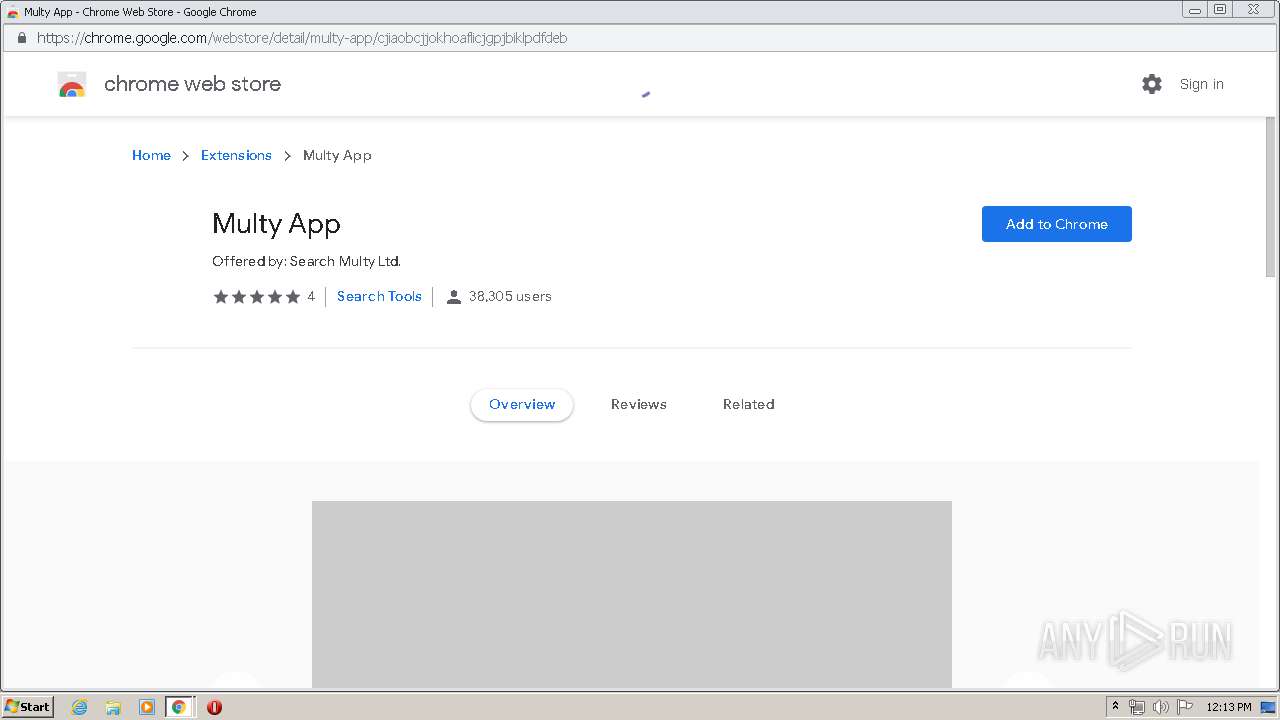Switch to the Overview tab
The width and height of the screenshot is (1280, 720).
(x=522, y=404)
